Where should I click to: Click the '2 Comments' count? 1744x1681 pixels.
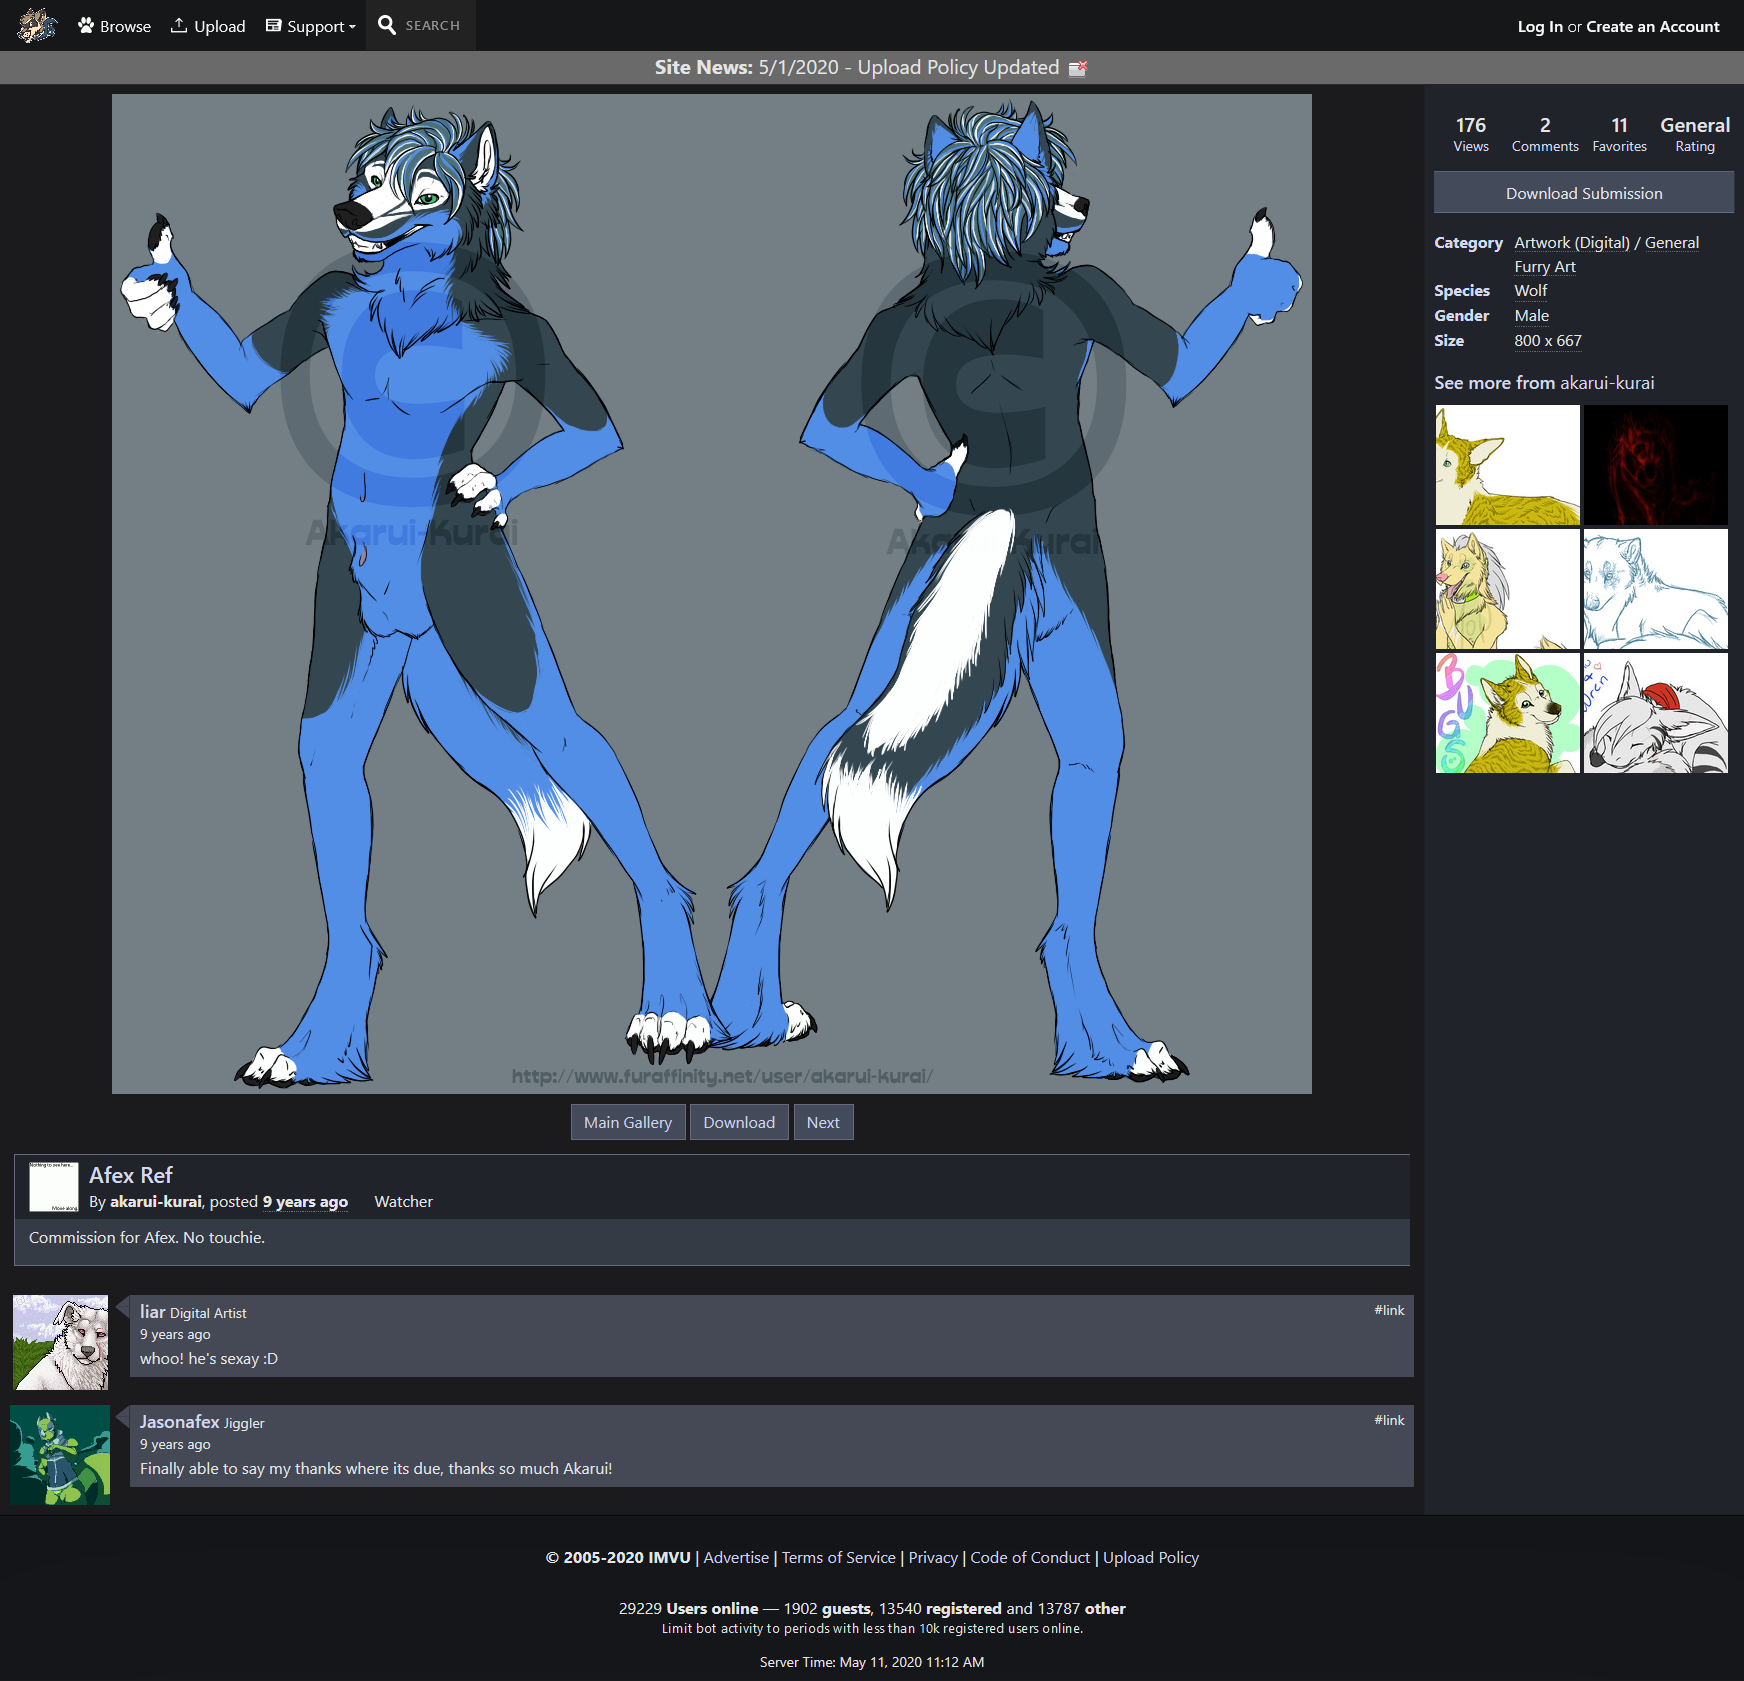(x=1545, y=135)
